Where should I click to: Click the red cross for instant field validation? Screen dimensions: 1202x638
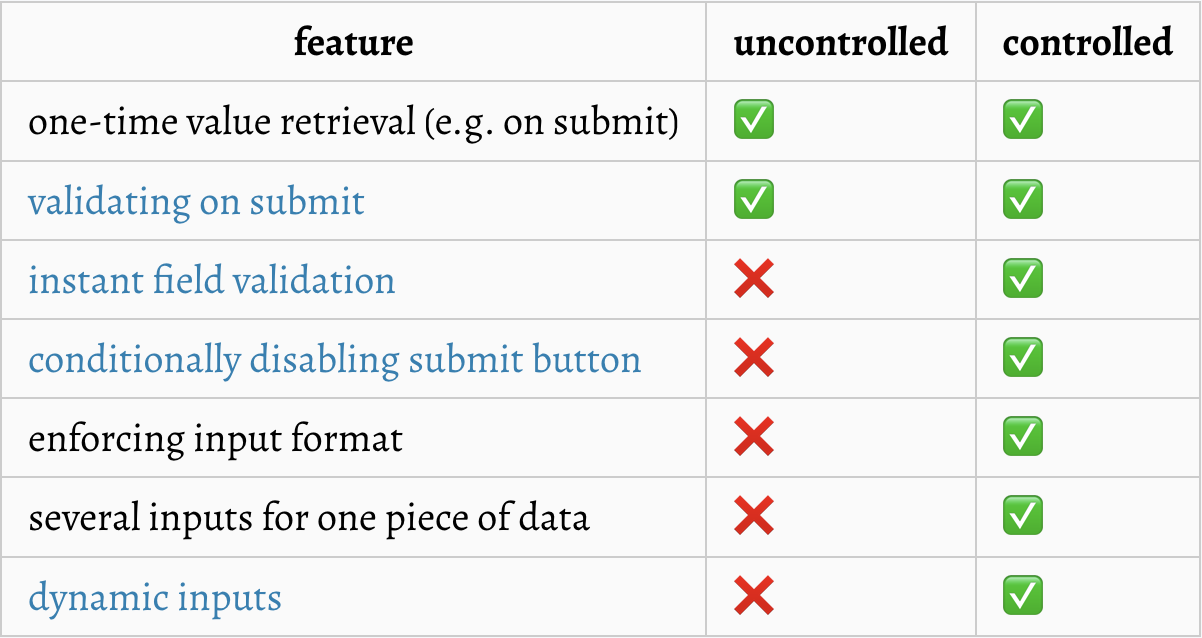coord(753,279)
